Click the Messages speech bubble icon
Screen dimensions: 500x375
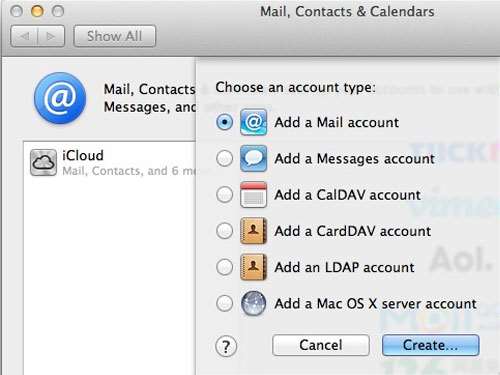coord(253,158)
